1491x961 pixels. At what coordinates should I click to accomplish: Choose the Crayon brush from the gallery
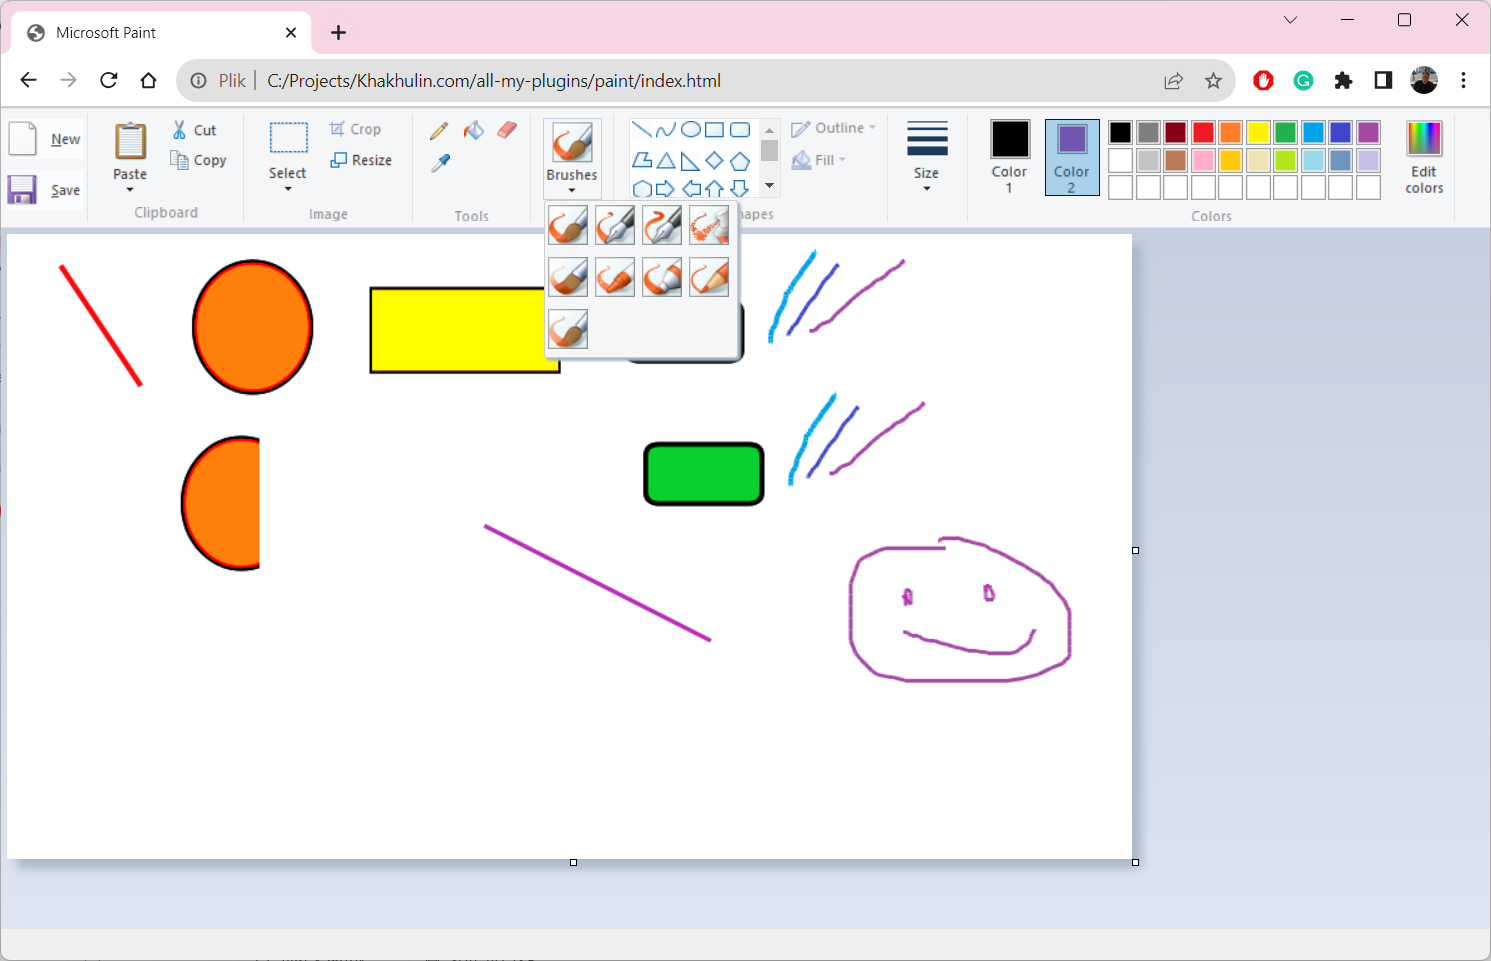point(615,278)
